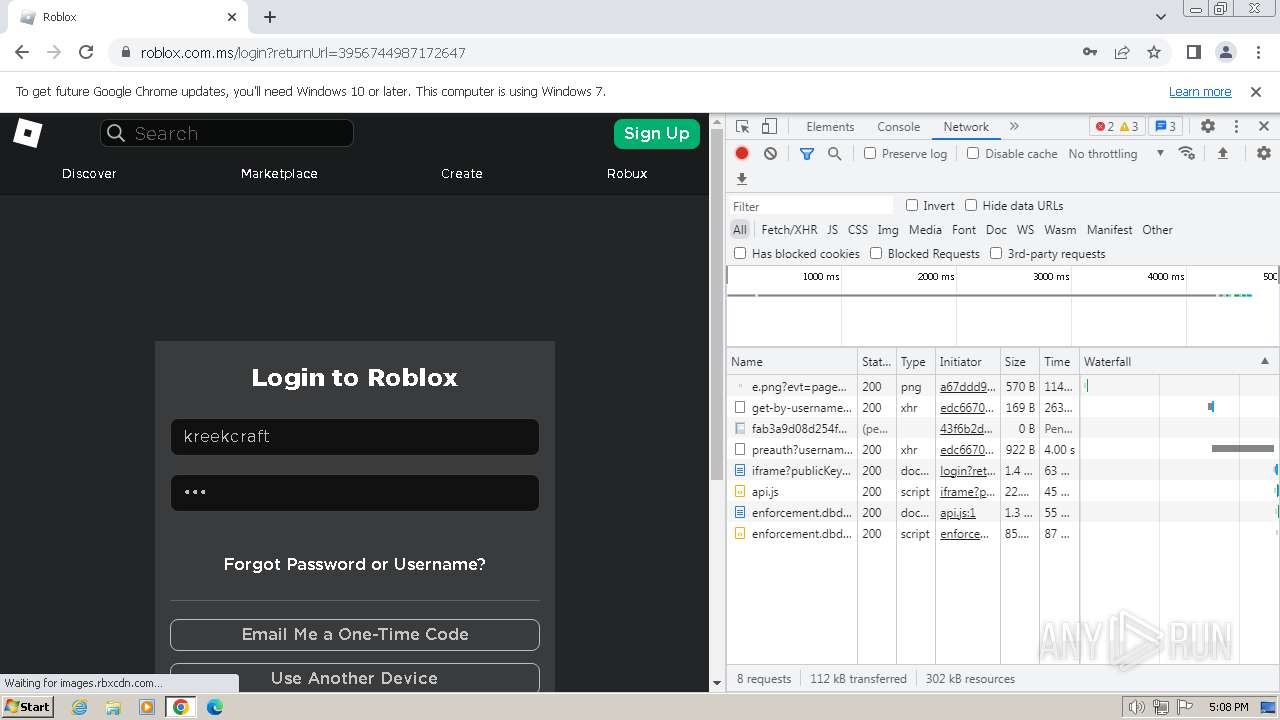Switch to the Console tab
Screen dimensions: 1280x720
click(x=898, y=127)
